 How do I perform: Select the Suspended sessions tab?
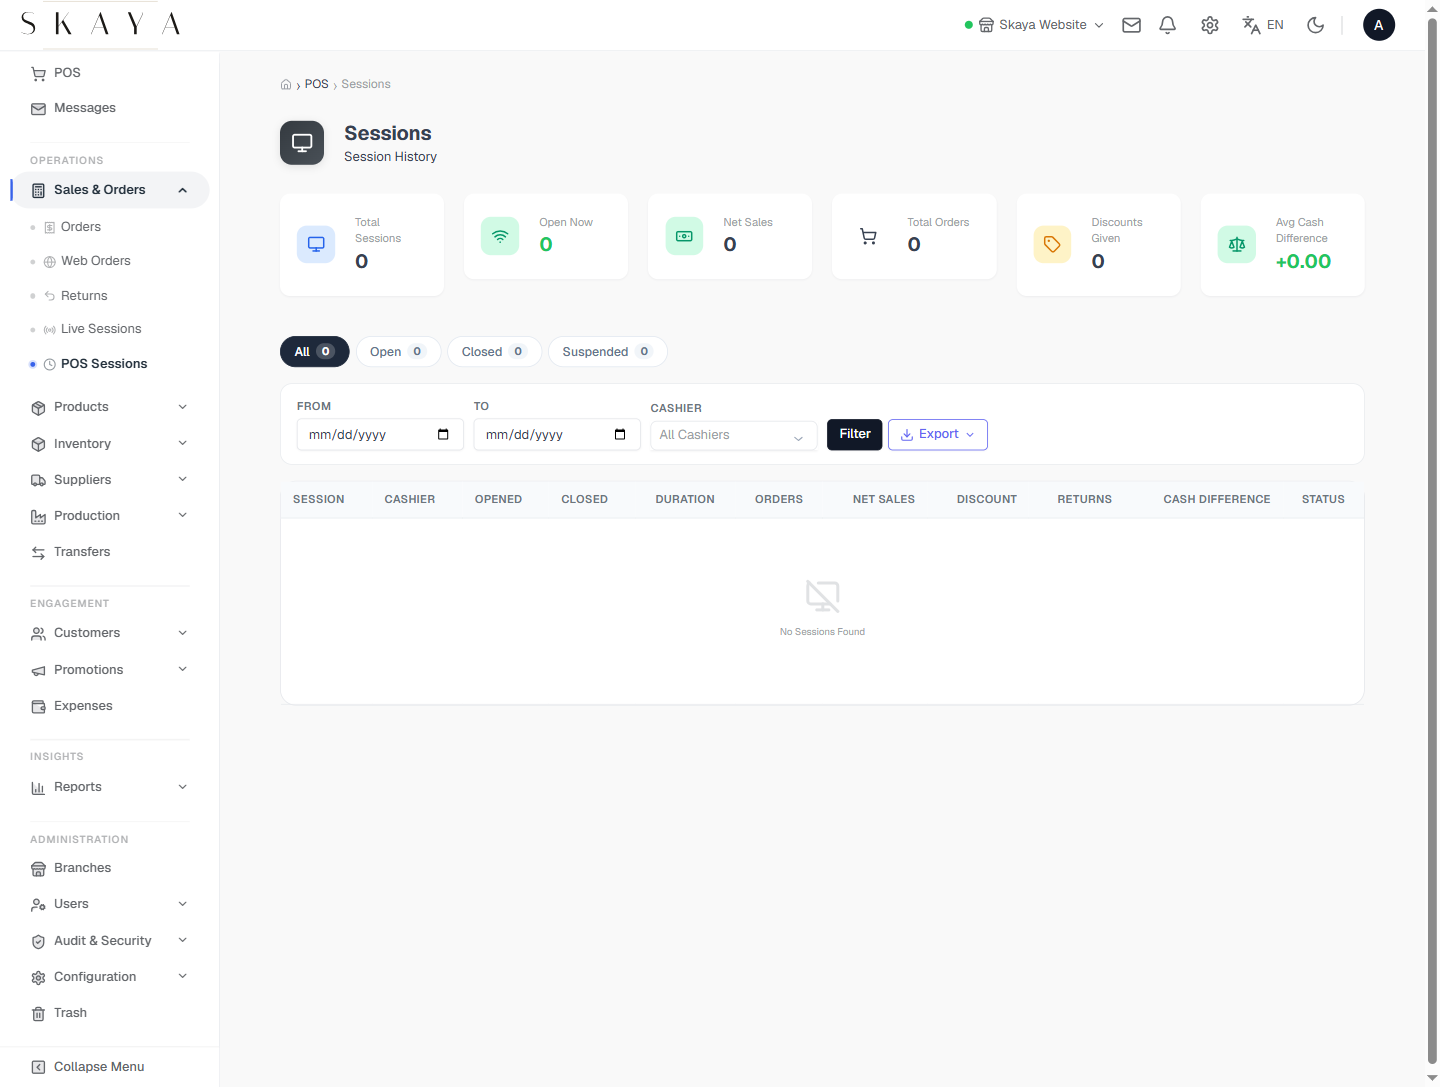[608, 352]
